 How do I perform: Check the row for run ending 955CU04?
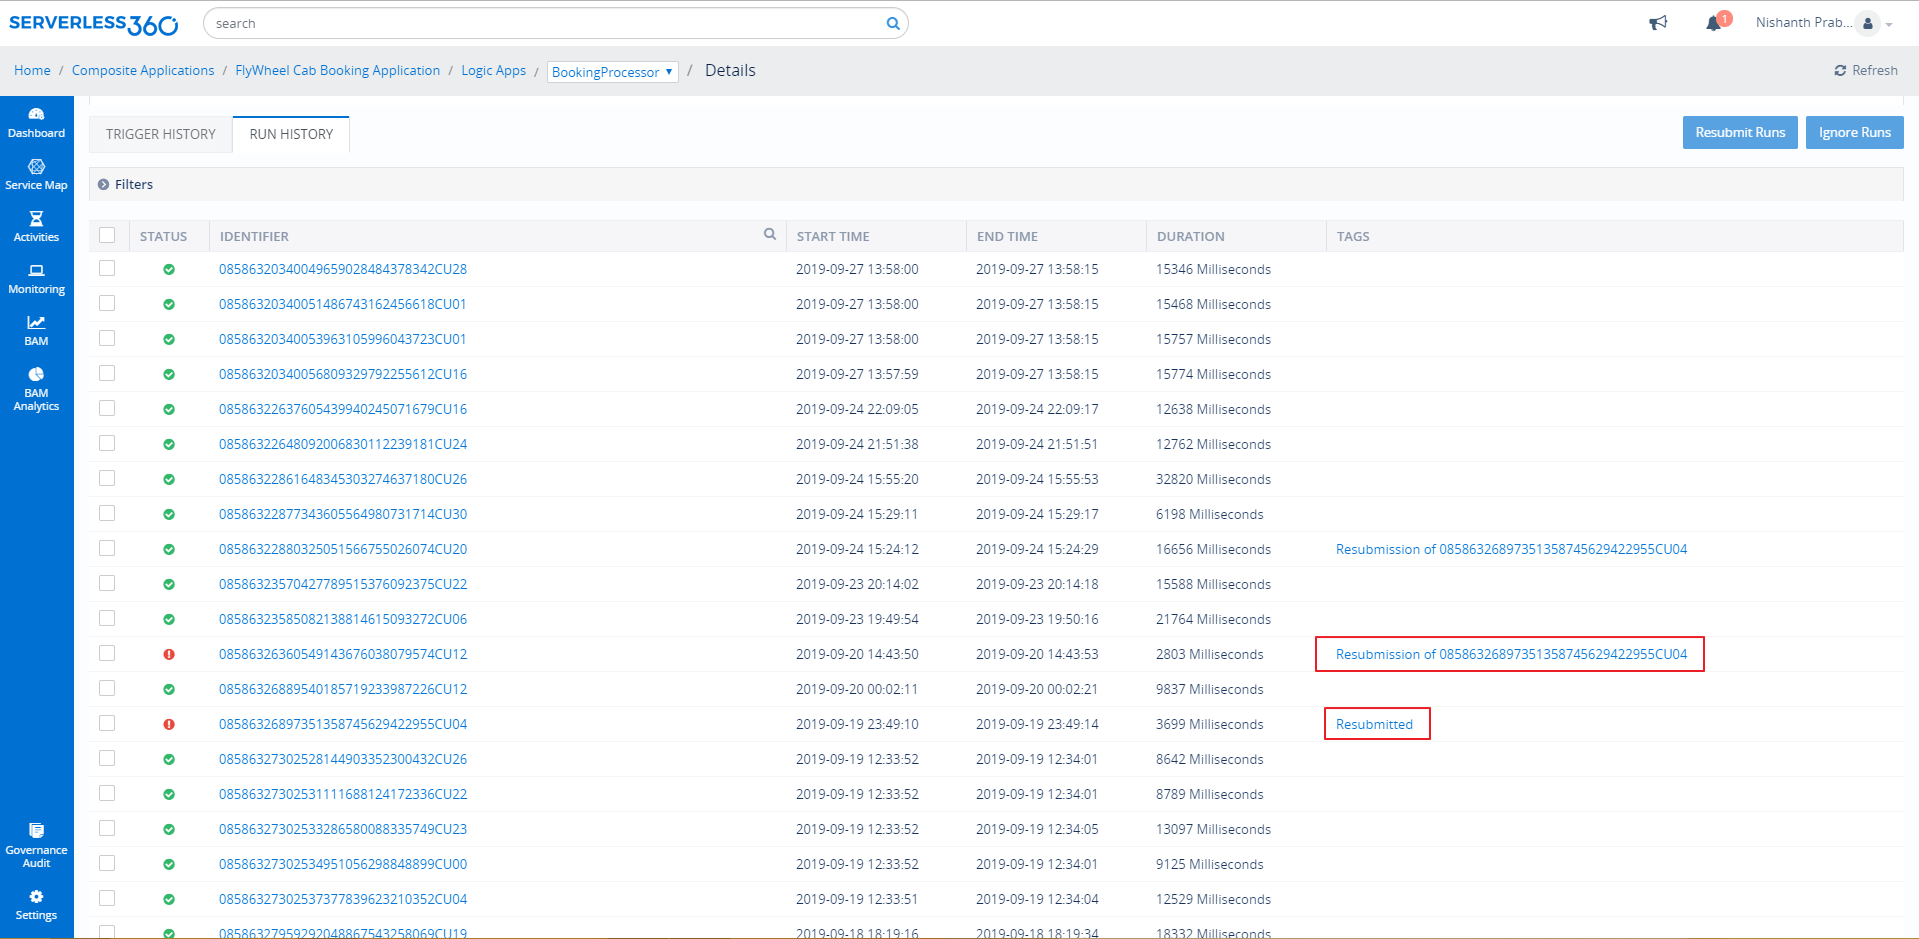coord(107,723)
